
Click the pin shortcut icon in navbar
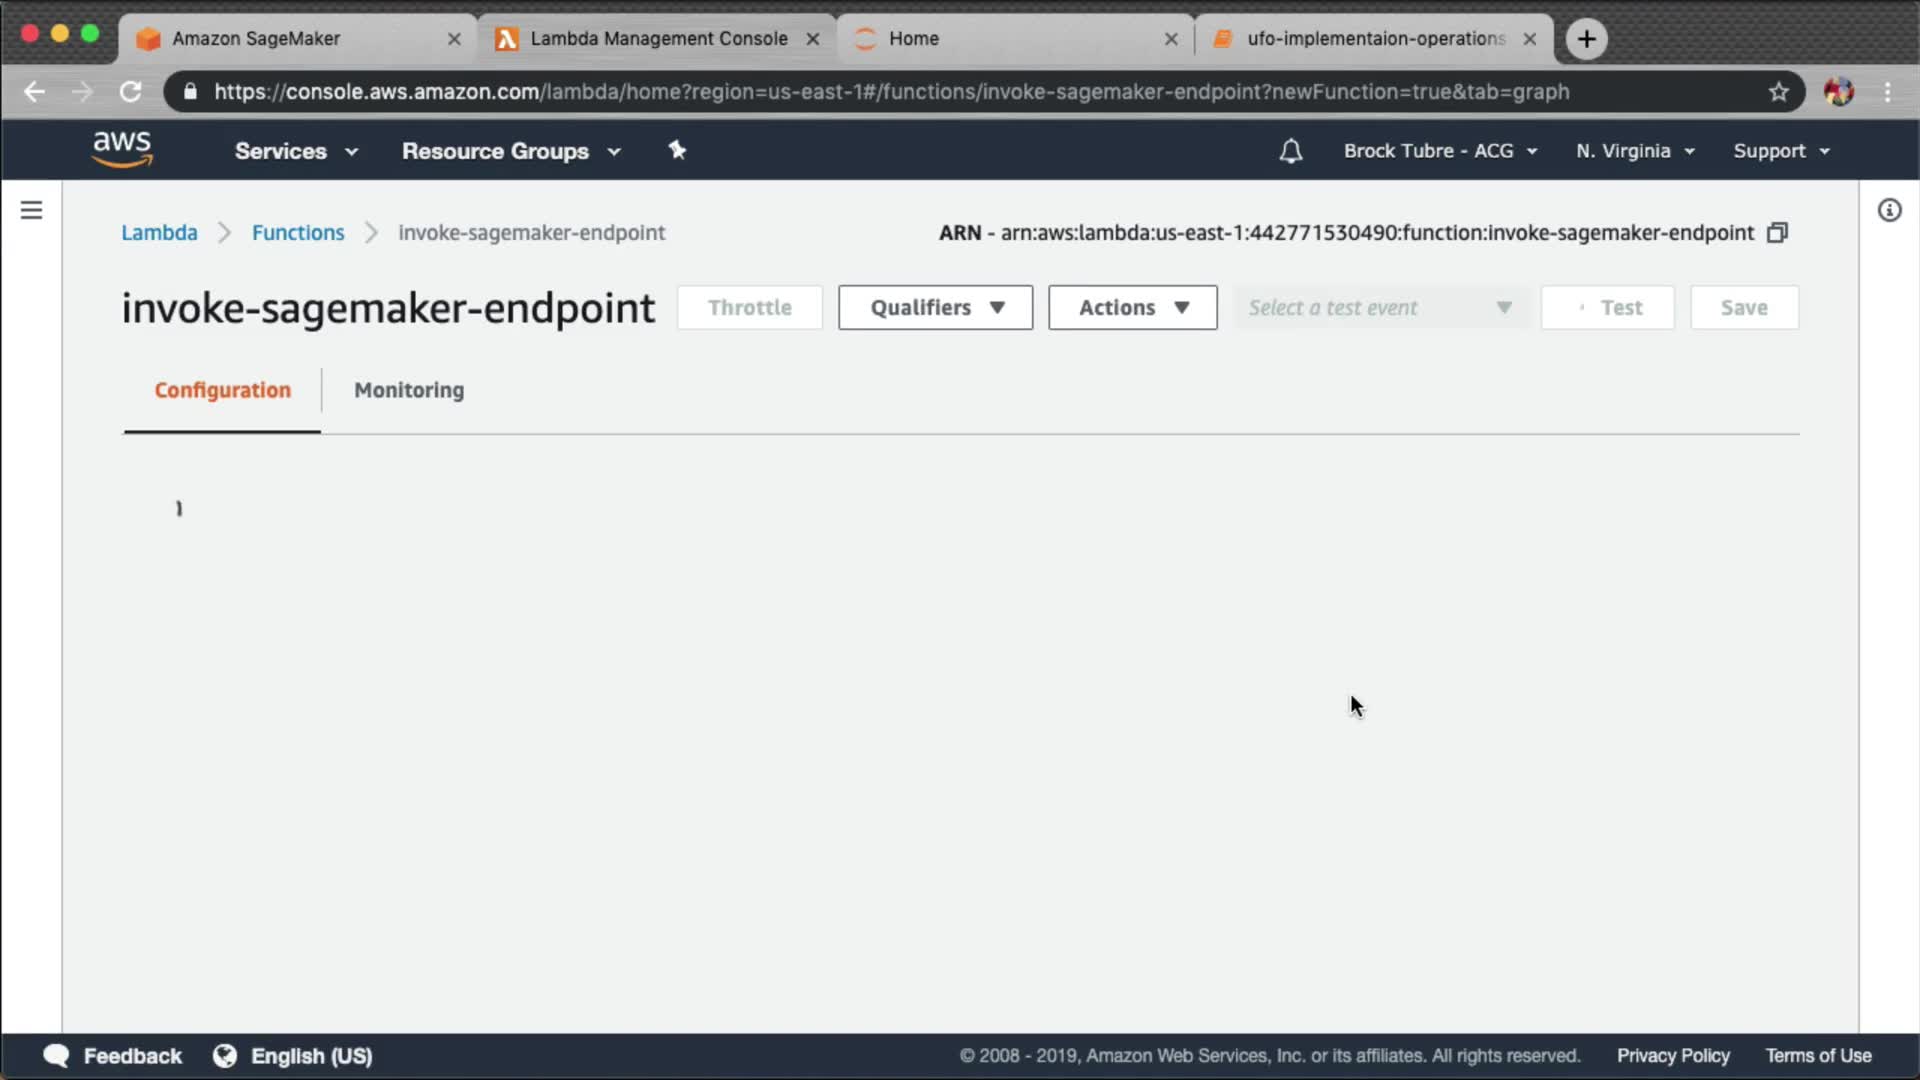[x=677, y=150]
